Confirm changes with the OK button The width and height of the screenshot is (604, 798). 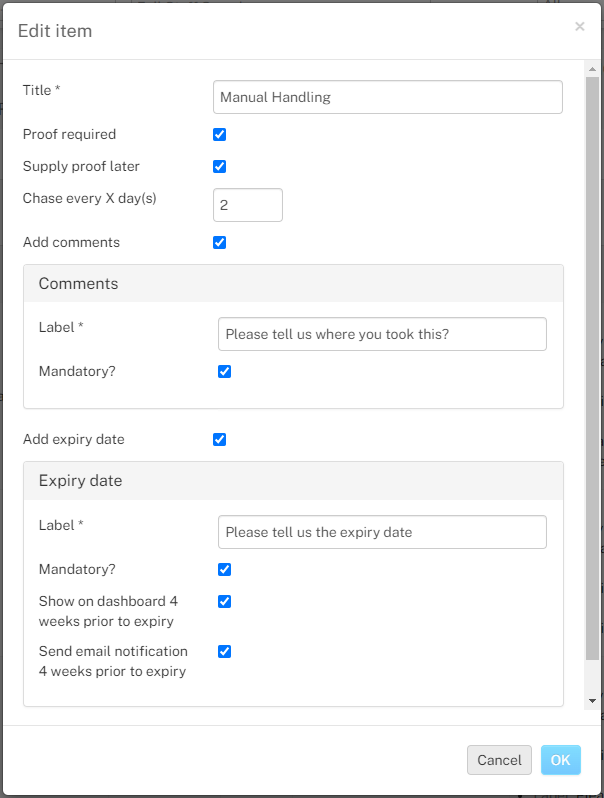(560, 760)
